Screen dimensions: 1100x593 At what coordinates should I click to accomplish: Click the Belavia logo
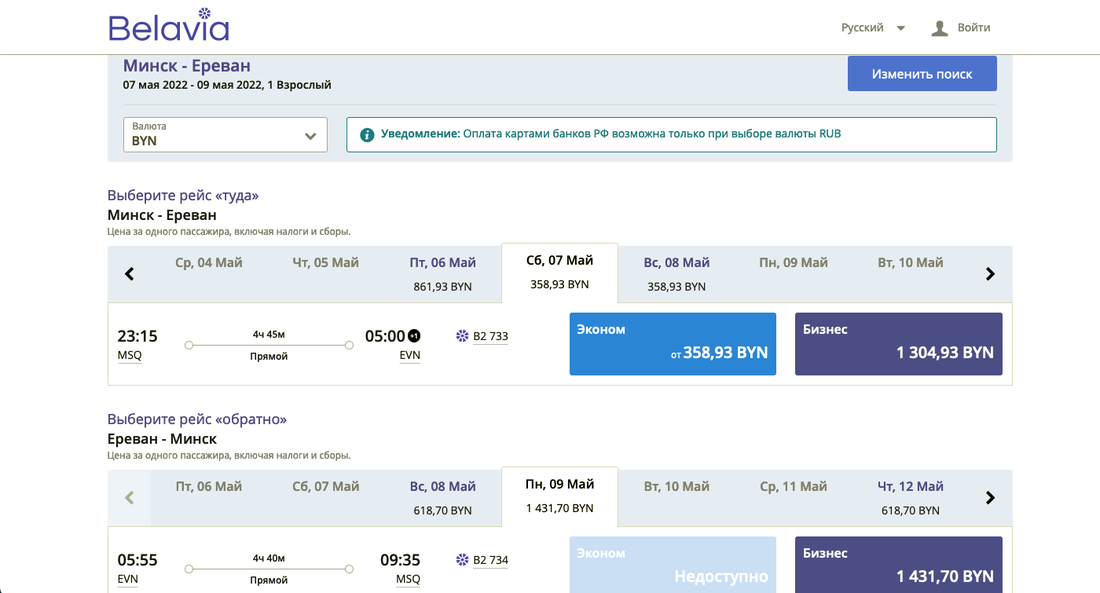(x=169, y=27)
